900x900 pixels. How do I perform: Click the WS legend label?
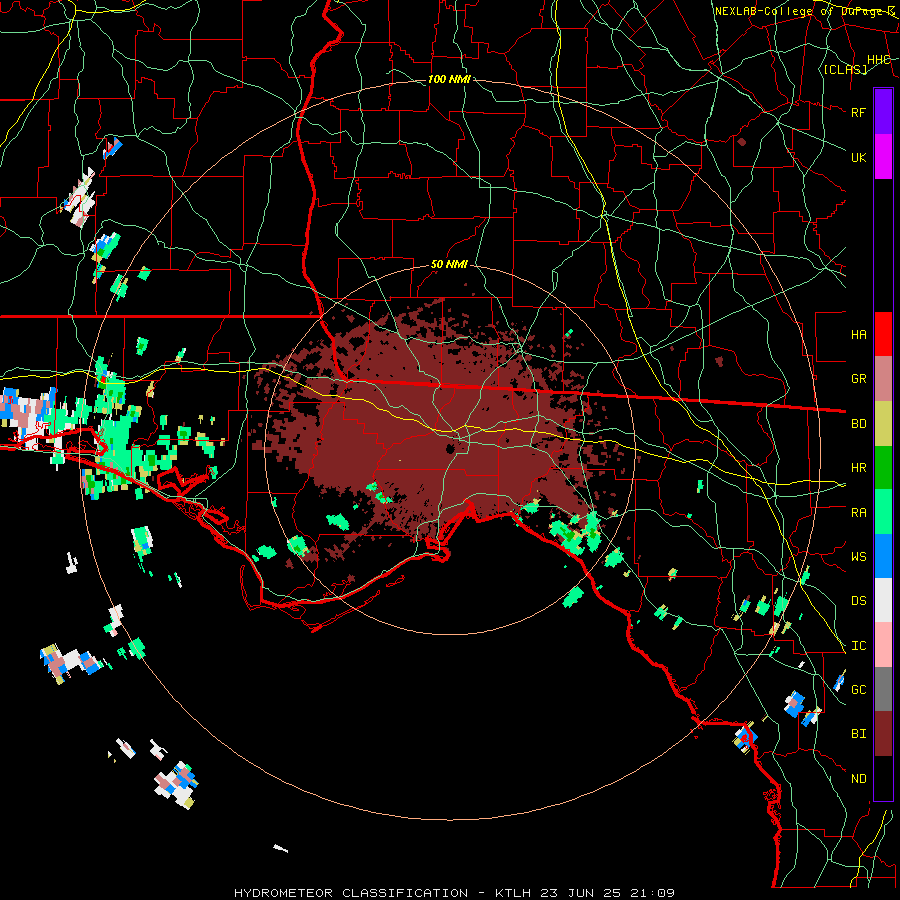pos(858,556)
